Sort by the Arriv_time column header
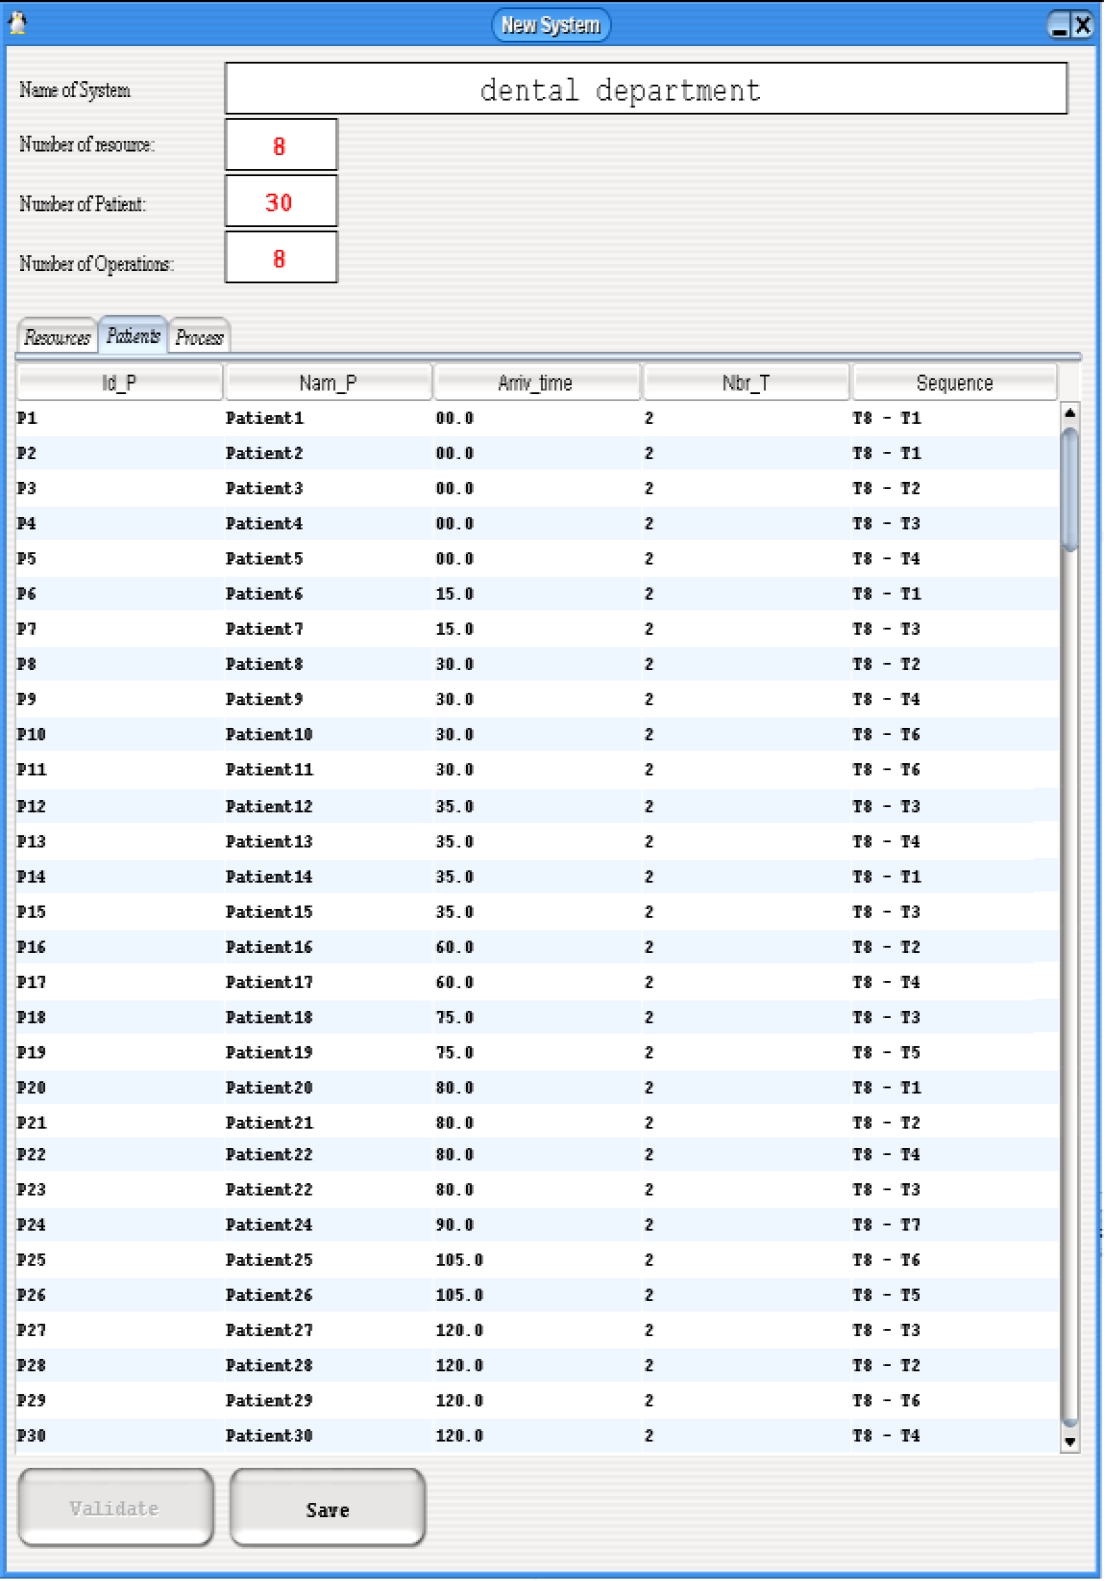The image size is (1105, 1581). coord(536,383)
